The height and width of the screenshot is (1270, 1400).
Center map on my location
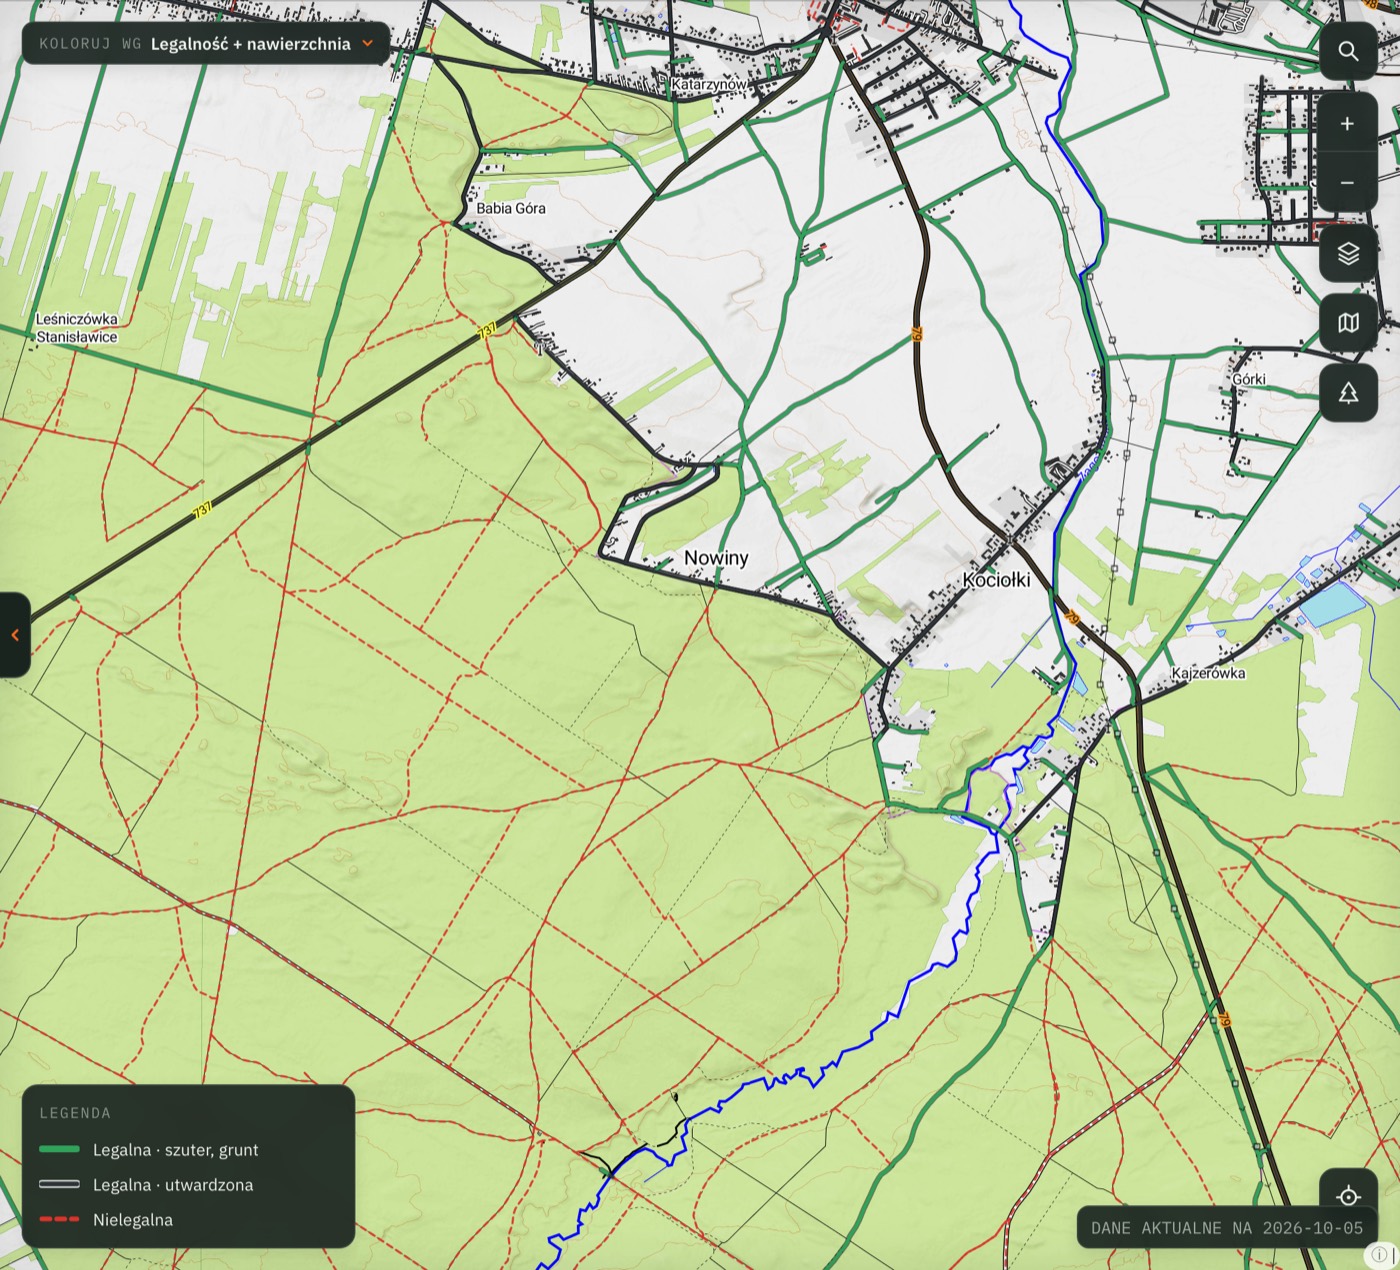[1348, 1196]
